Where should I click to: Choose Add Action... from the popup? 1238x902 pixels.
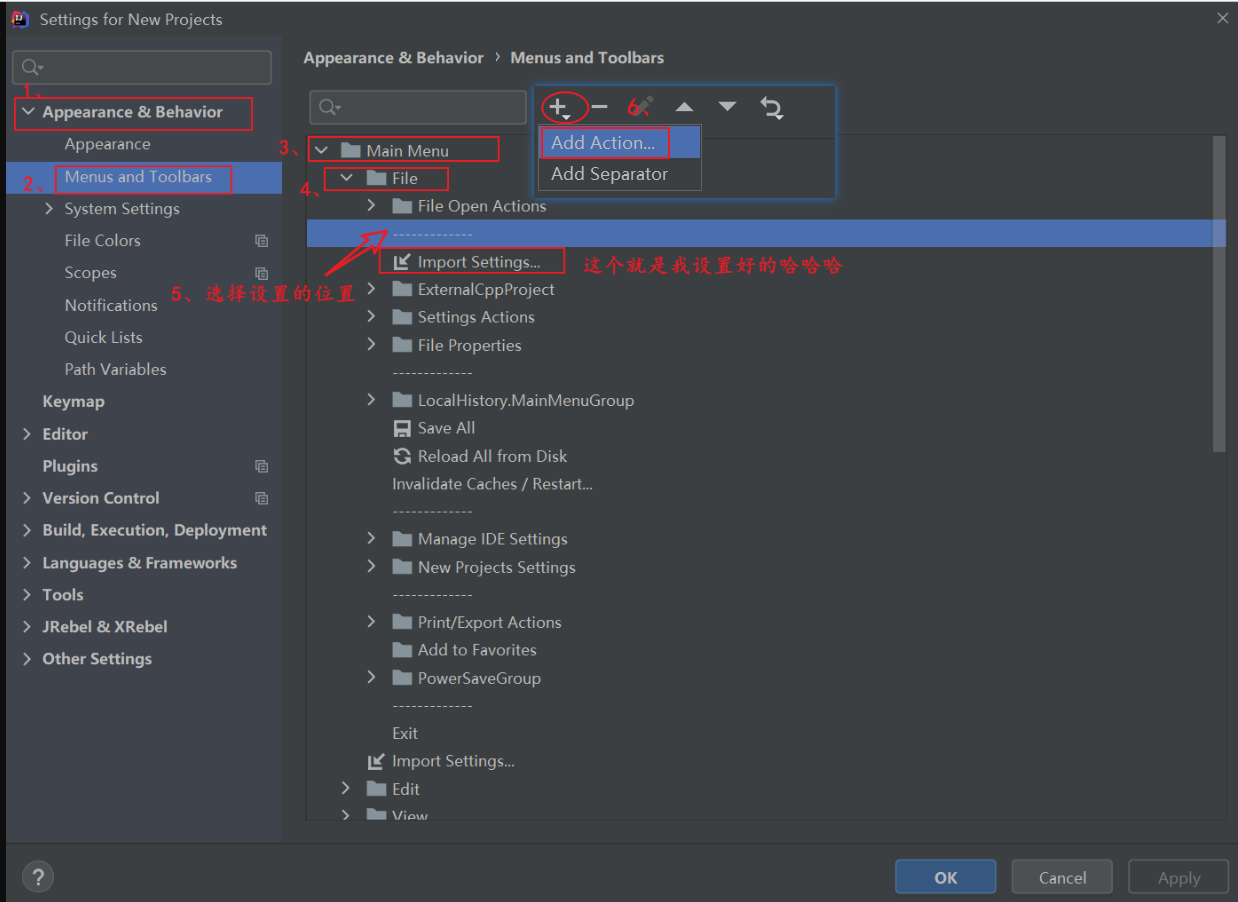point(619,142)
